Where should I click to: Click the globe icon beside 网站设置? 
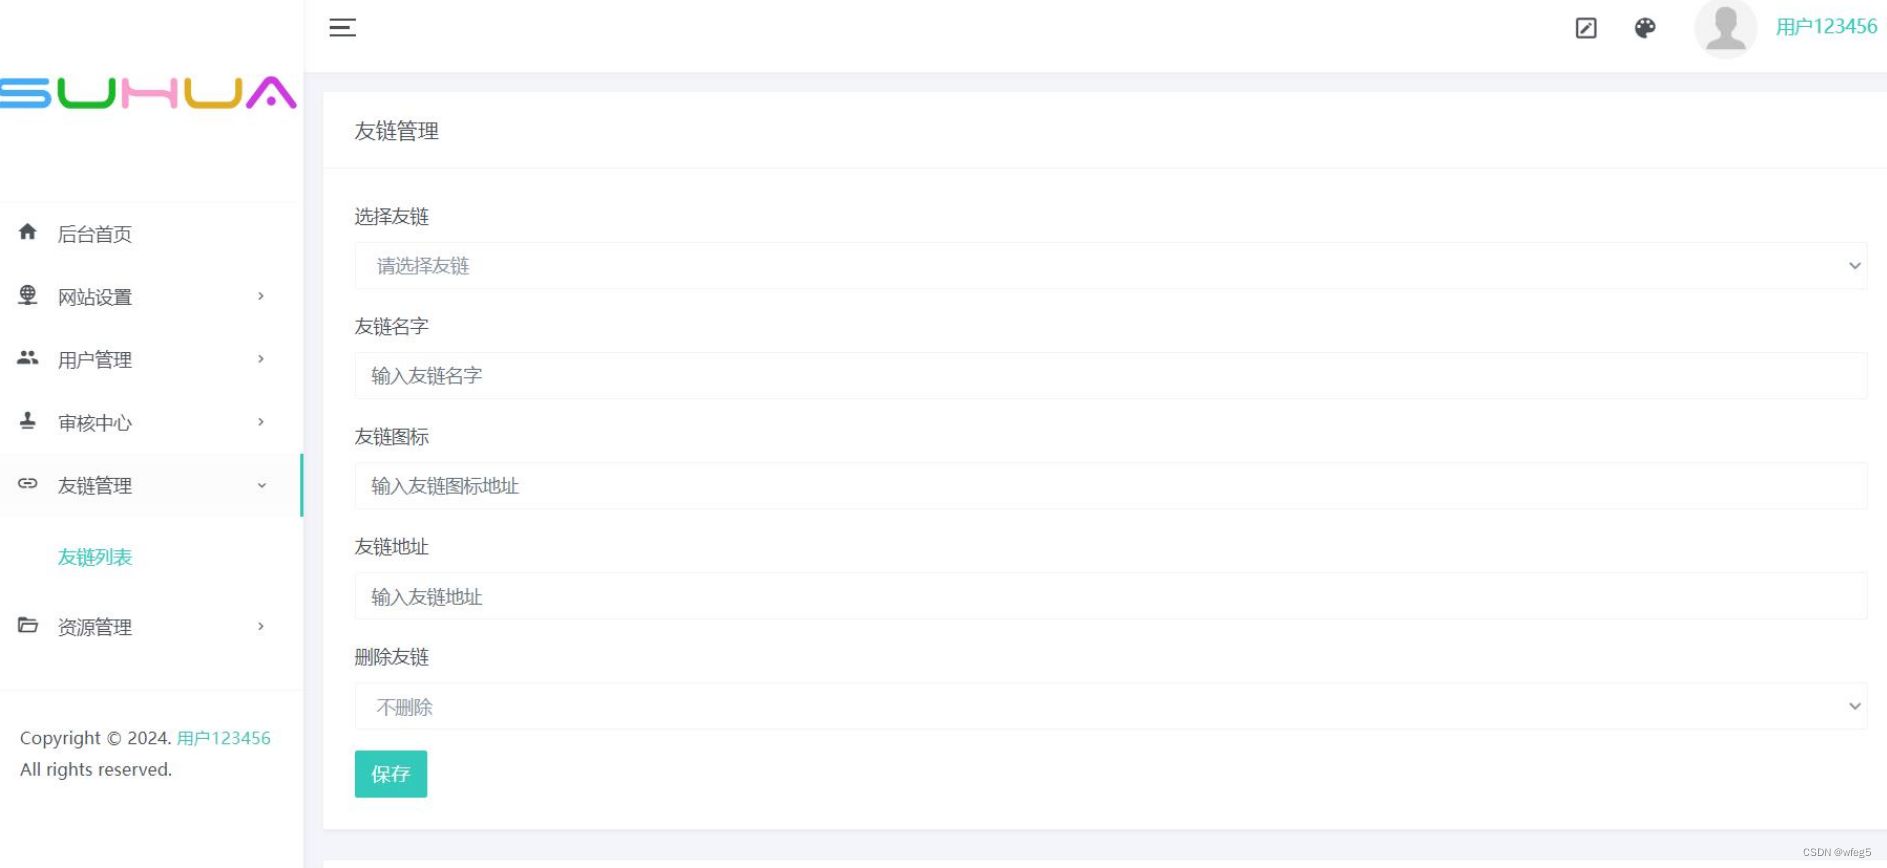[28, 295]
